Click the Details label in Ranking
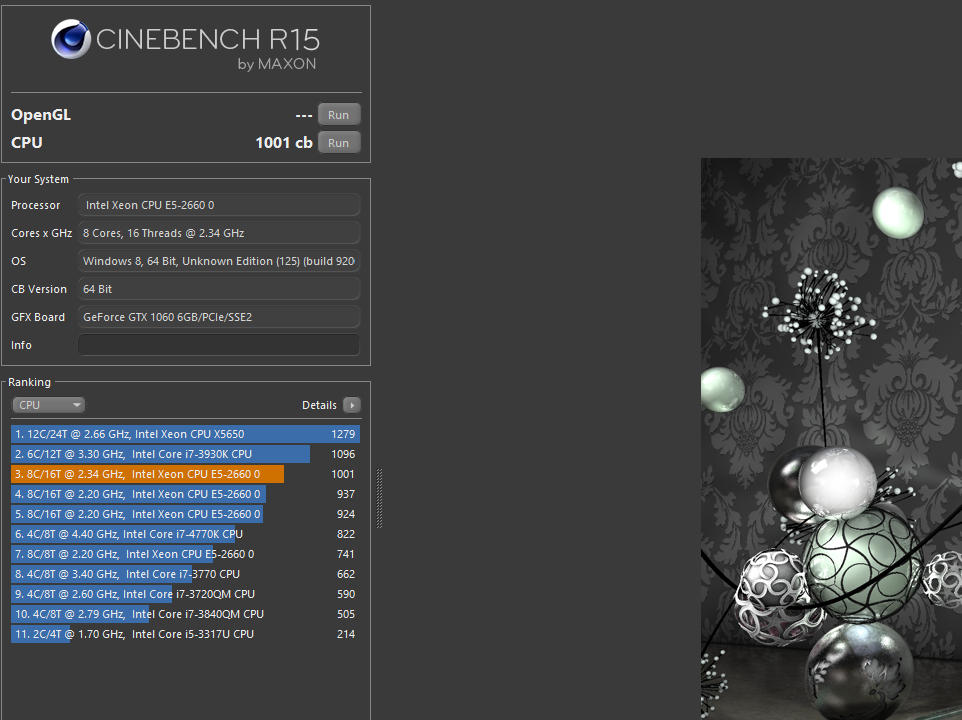The height and width of the screenshot is (720, 962). (319, 405)
